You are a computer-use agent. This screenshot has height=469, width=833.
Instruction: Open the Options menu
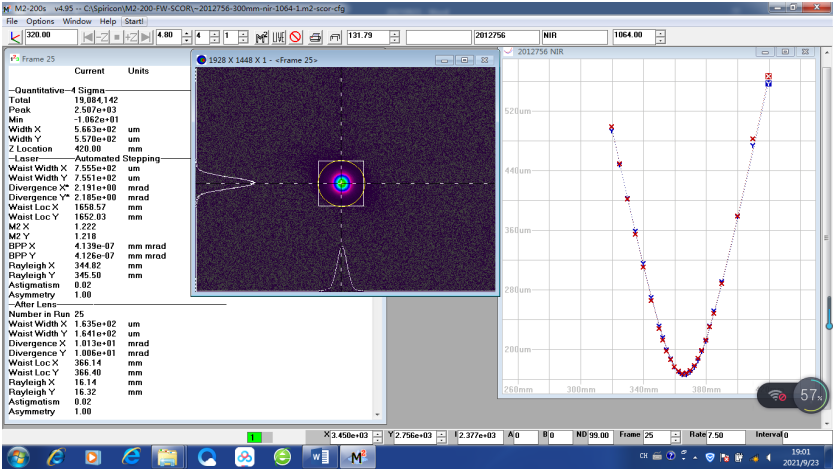40,21
